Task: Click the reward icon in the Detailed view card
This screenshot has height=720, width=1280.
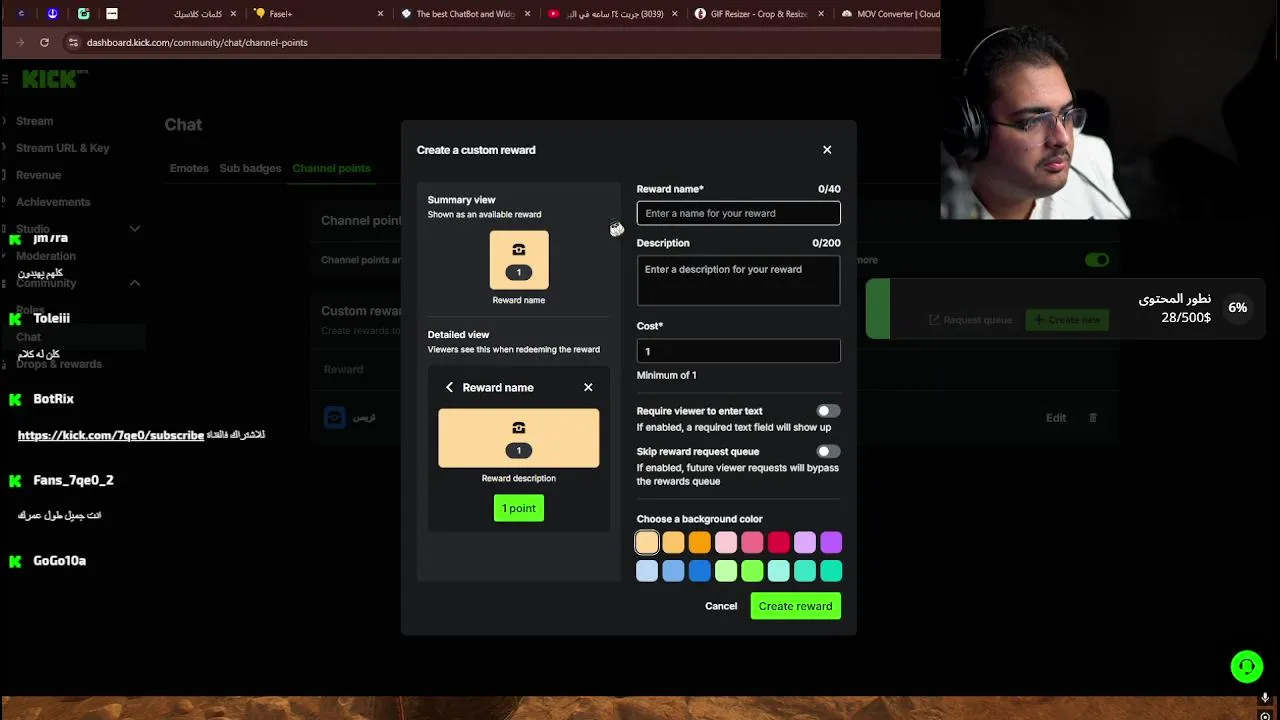Action: click(x=518, y=428)
